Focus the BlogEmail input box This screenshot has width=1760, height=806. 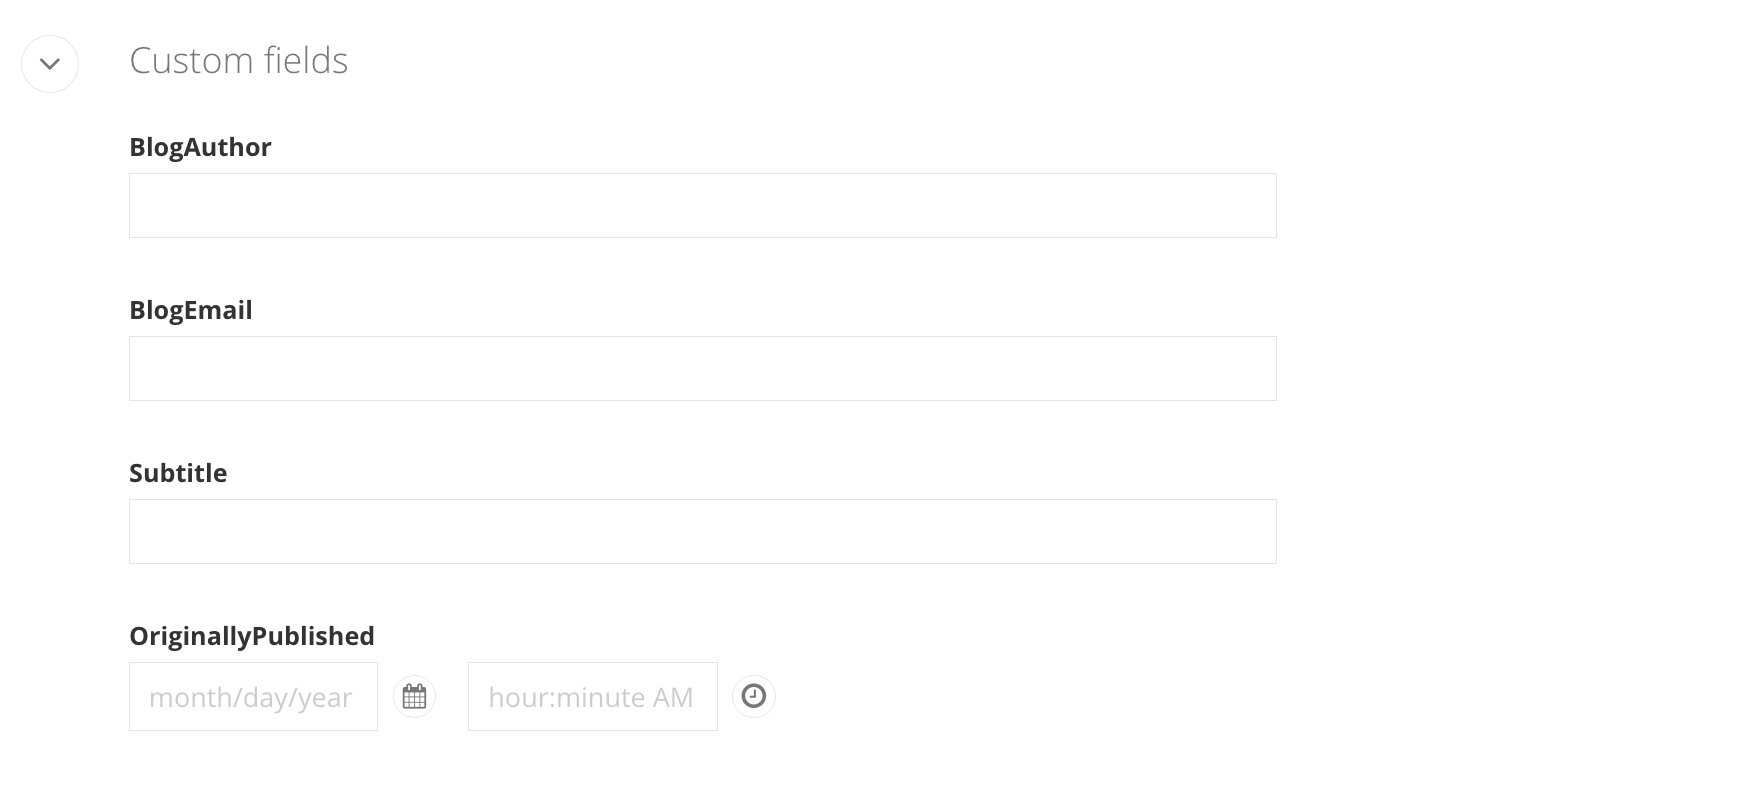pos(702,369)
